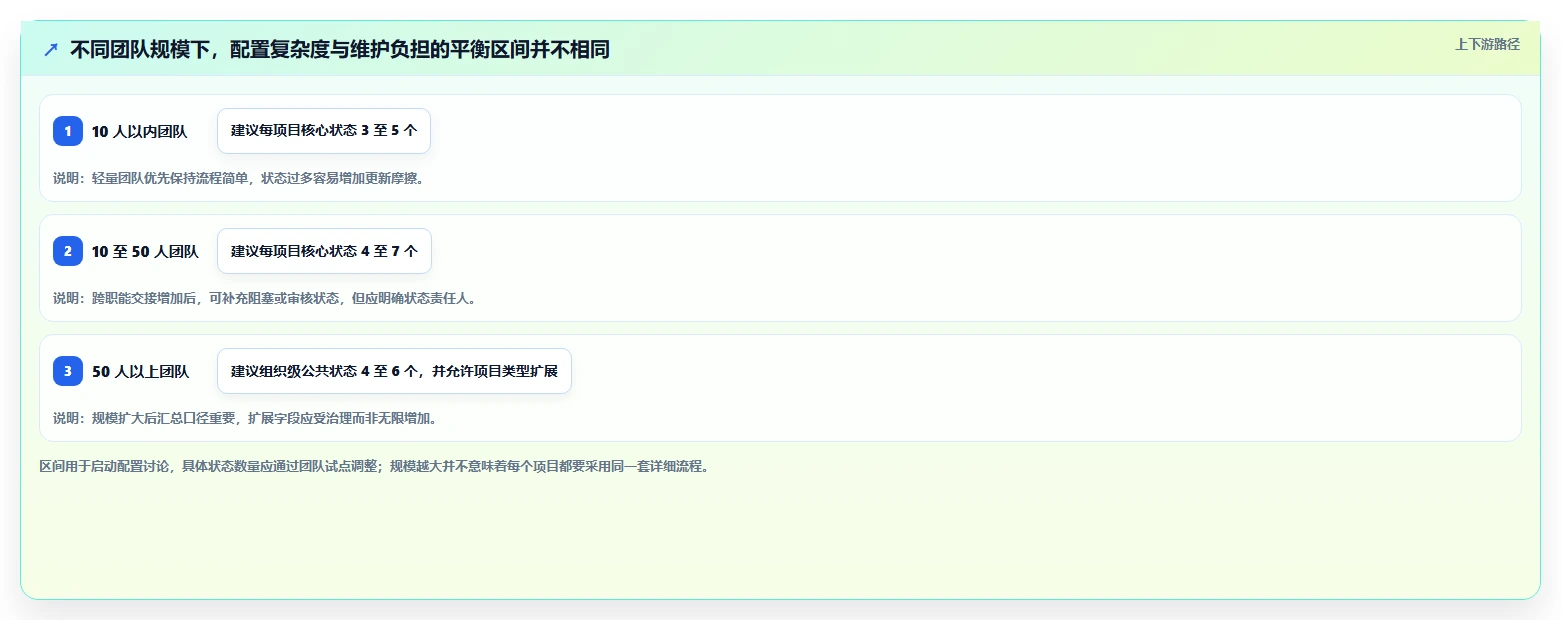Click the note about 跨职能交接增加后
This screenshot has width=1561, height=620.
(x=265, y=298)
